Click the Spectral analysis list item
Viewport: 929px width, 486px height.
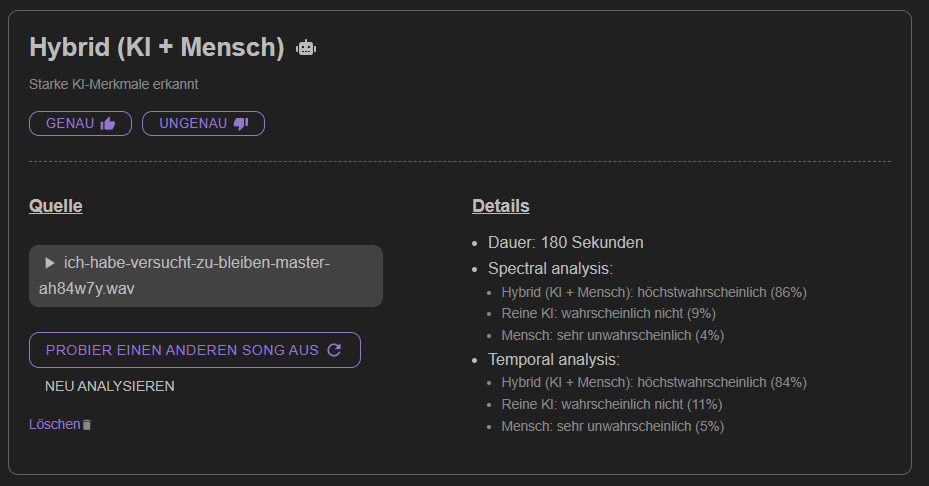[550, 268]
